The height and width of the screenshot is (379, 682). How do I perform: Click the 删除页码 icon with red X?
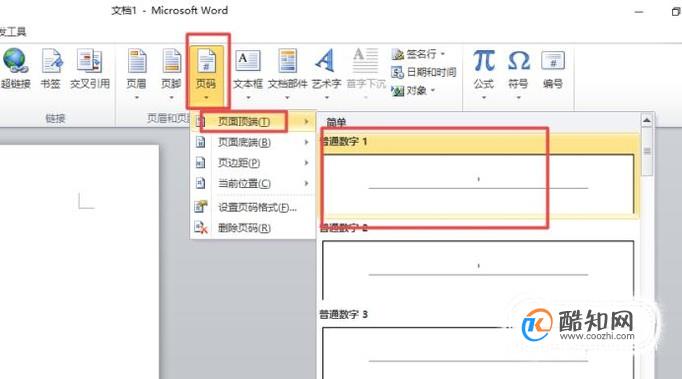201,227
